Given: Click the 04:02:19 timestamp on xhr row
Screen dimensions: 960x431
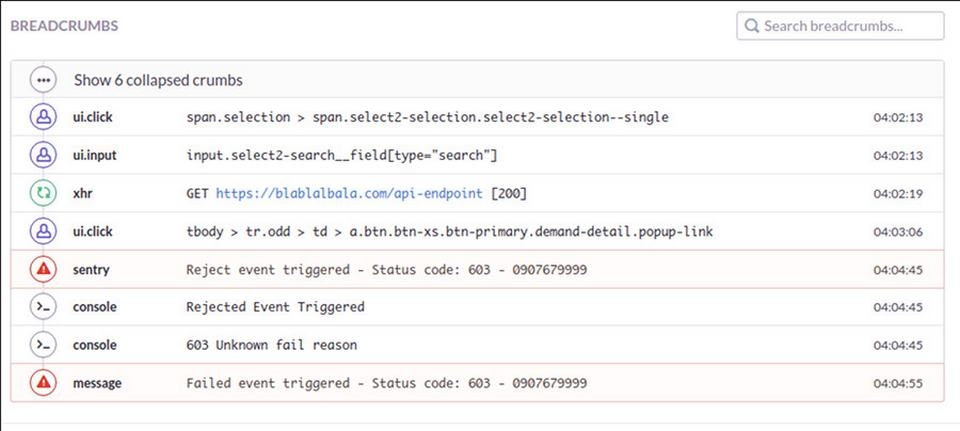Looking at the screenshot, I should 898,194.
